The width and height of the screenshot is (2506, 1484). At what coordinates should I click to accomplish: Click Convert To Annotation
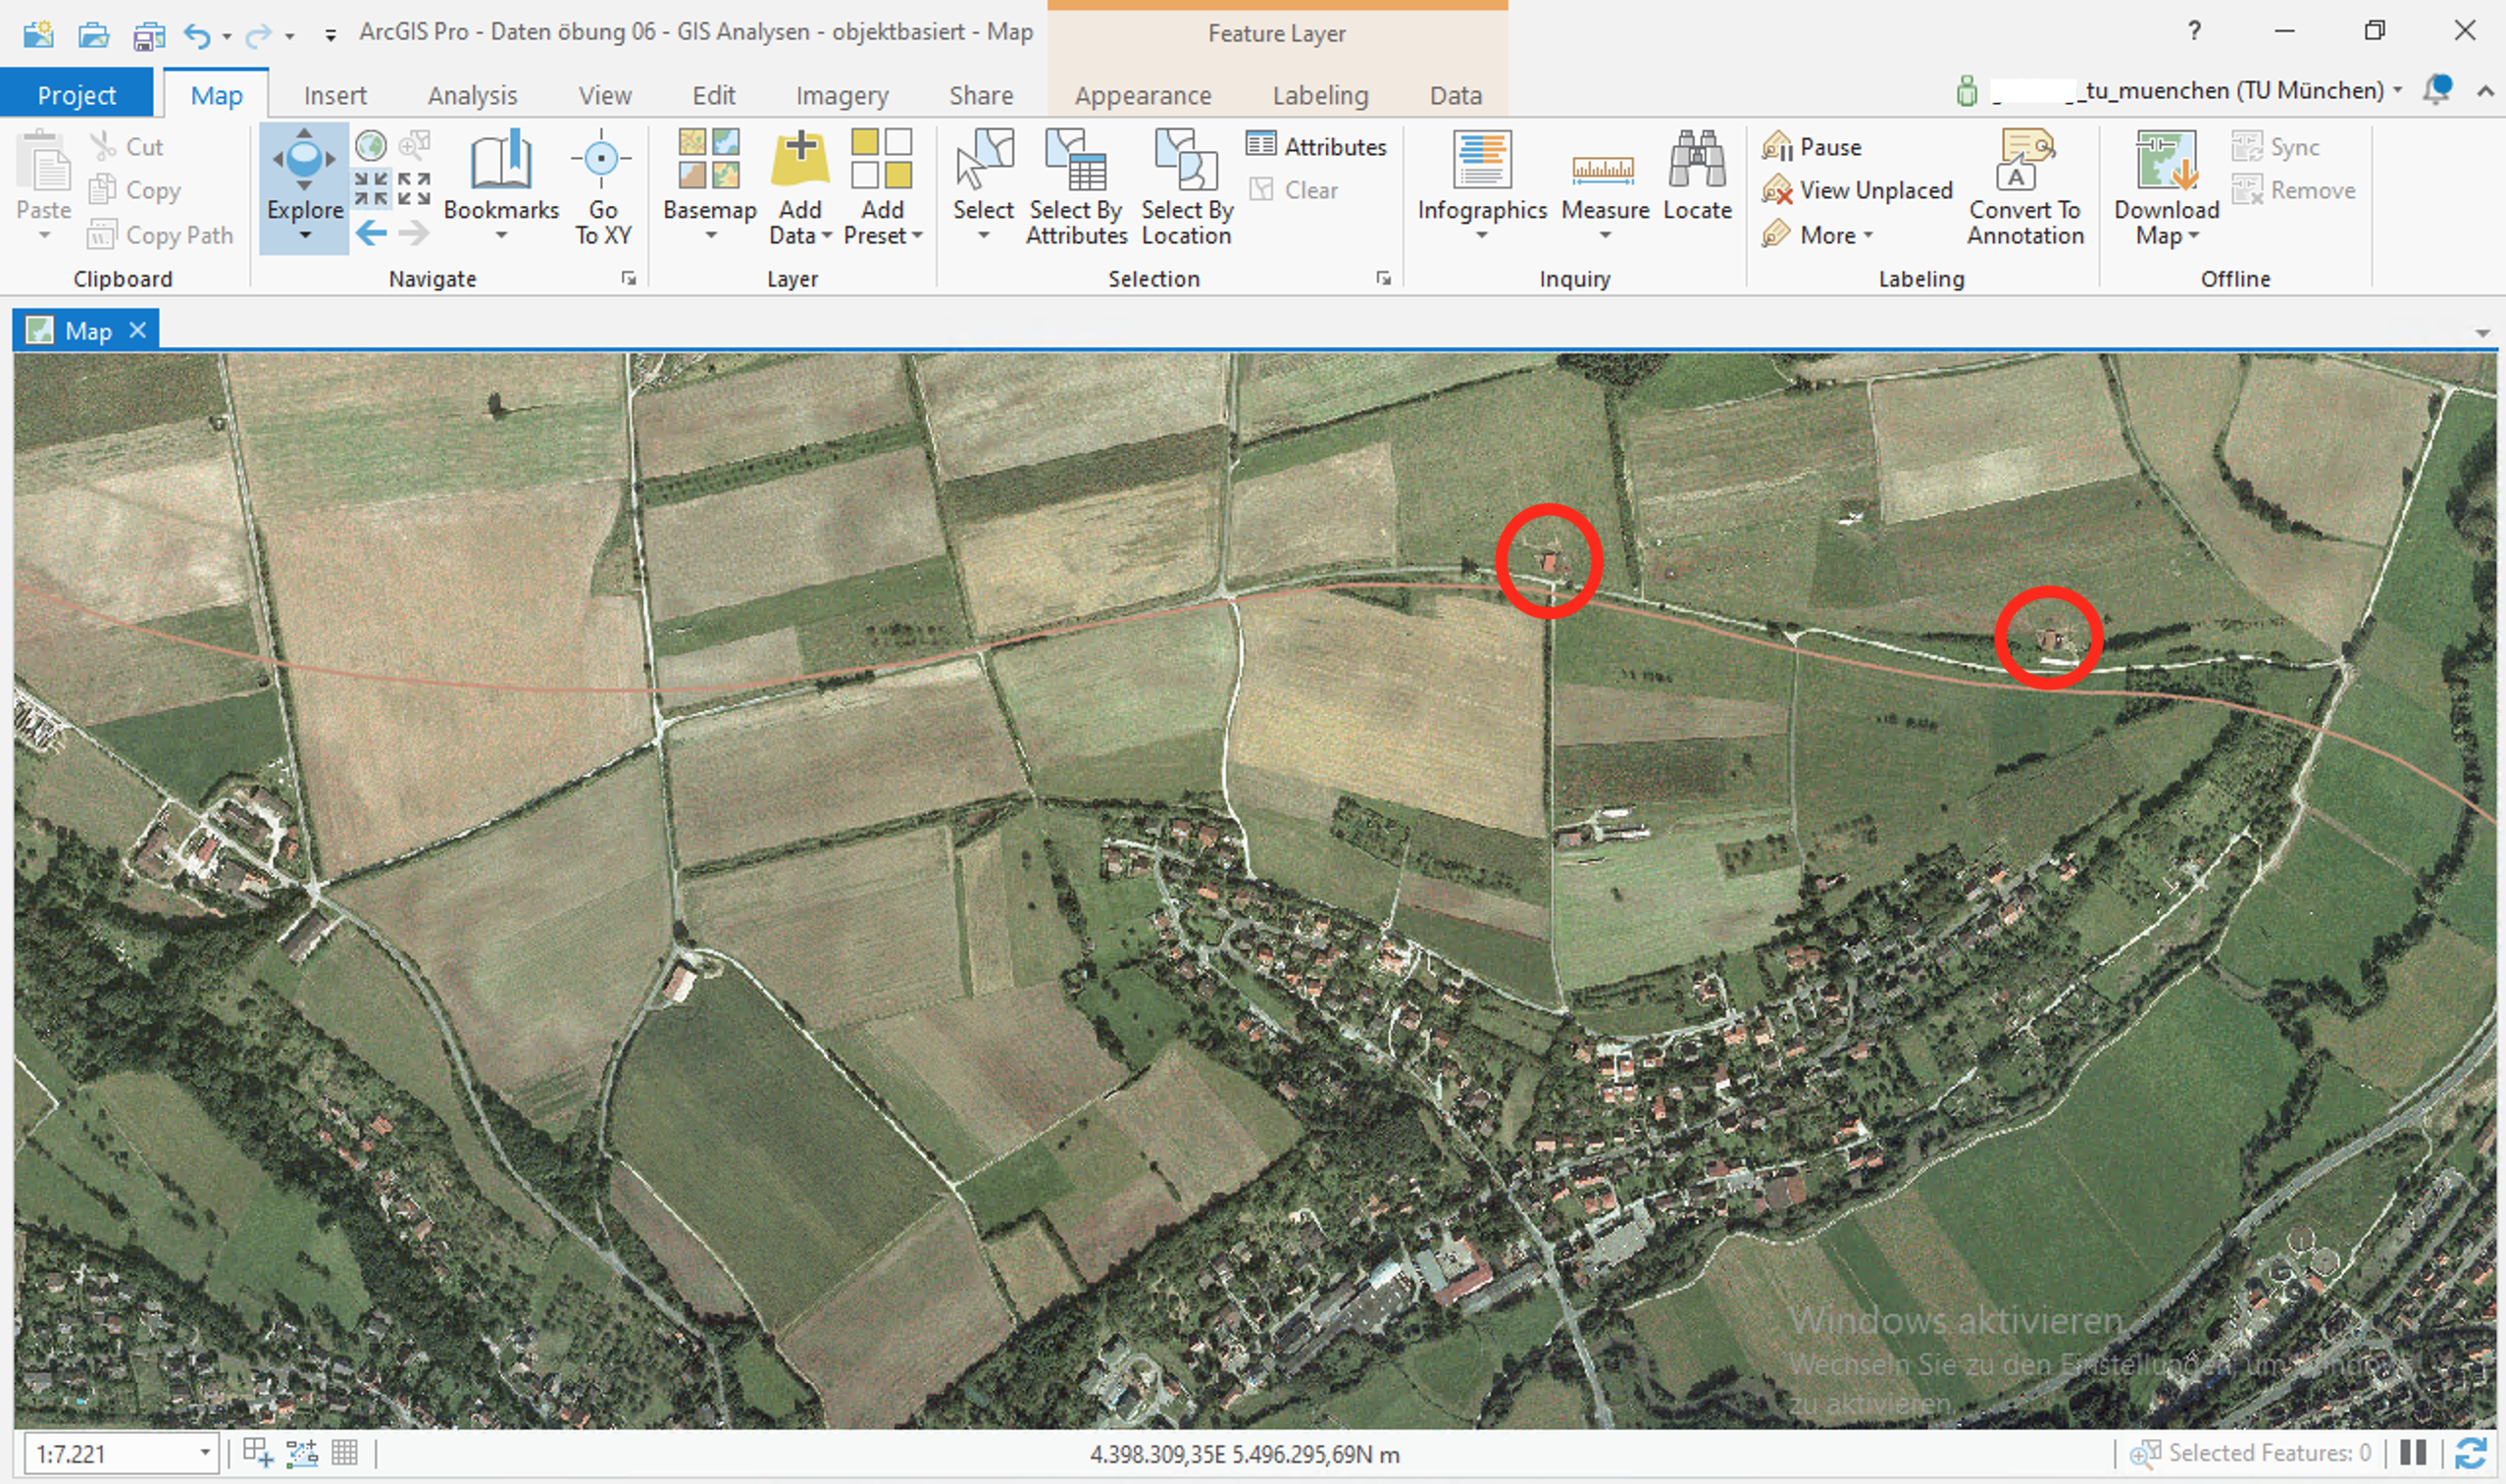[2025, 186]
